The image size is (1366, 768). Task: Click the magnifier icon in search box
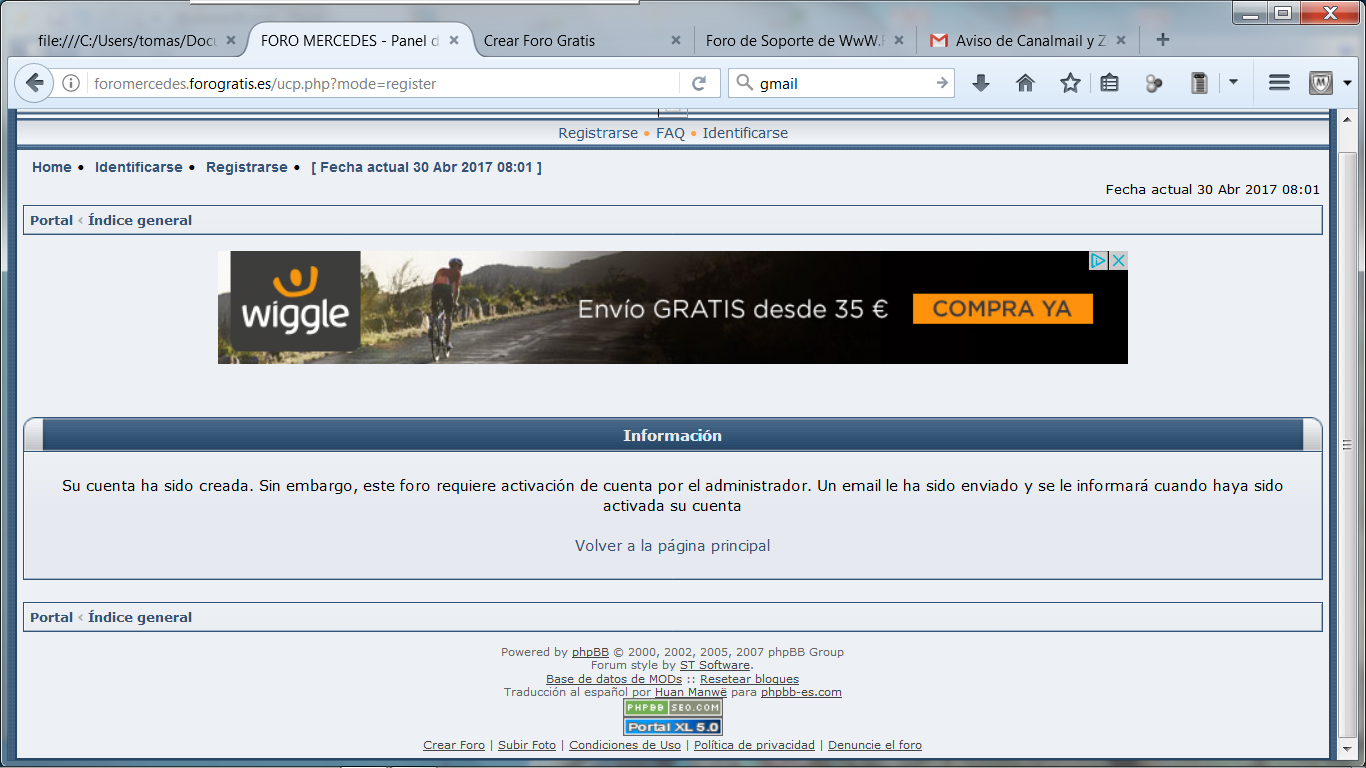click(x=744, y=83)
